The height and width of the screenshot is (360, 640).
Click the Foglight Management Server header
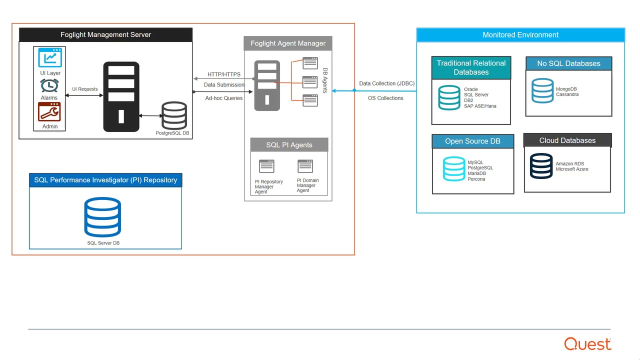106,35
